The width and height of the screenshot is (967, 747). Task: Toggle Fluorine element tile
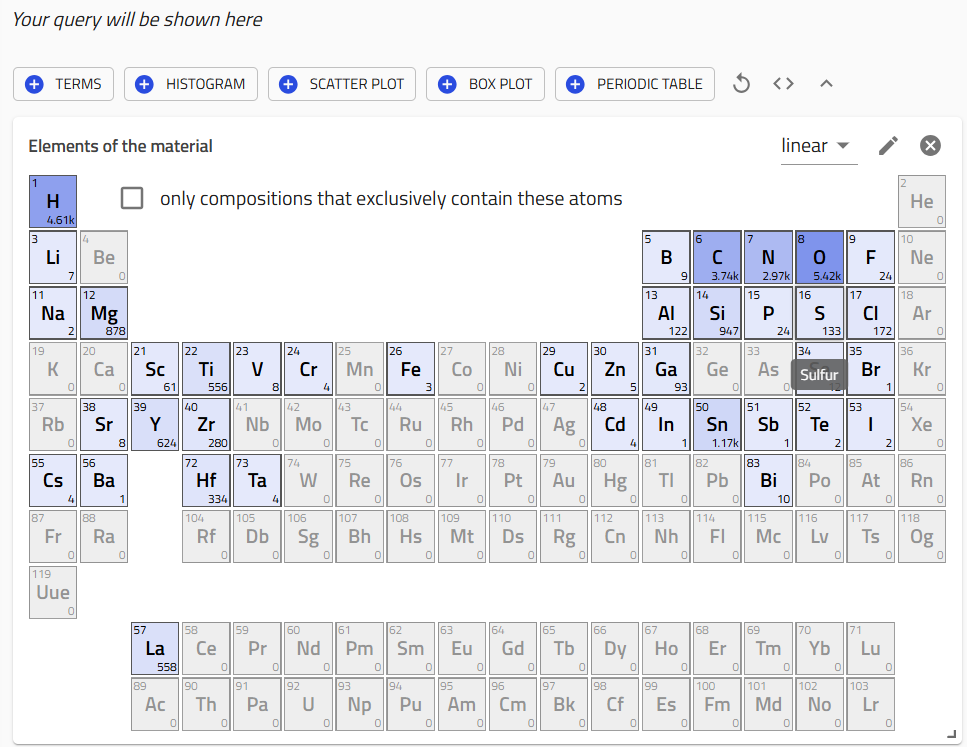click(x=870, y=257)
